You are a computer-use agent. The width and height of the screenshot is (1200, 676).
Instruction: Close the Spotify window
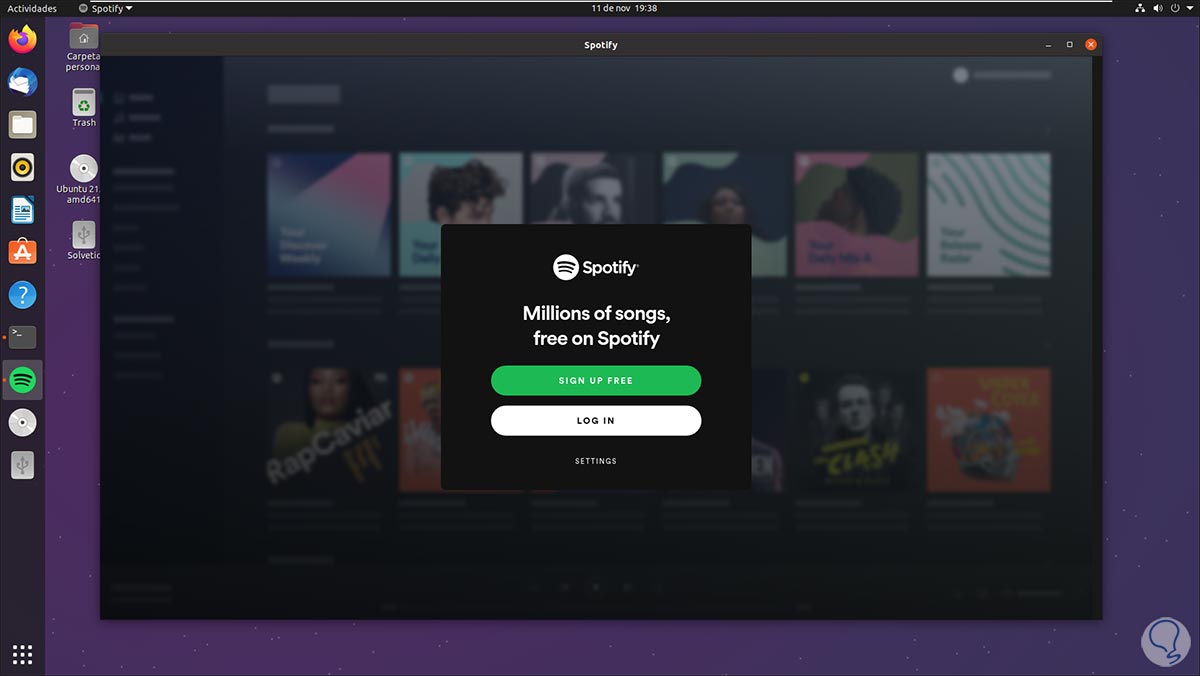(x=1092, y=45)
